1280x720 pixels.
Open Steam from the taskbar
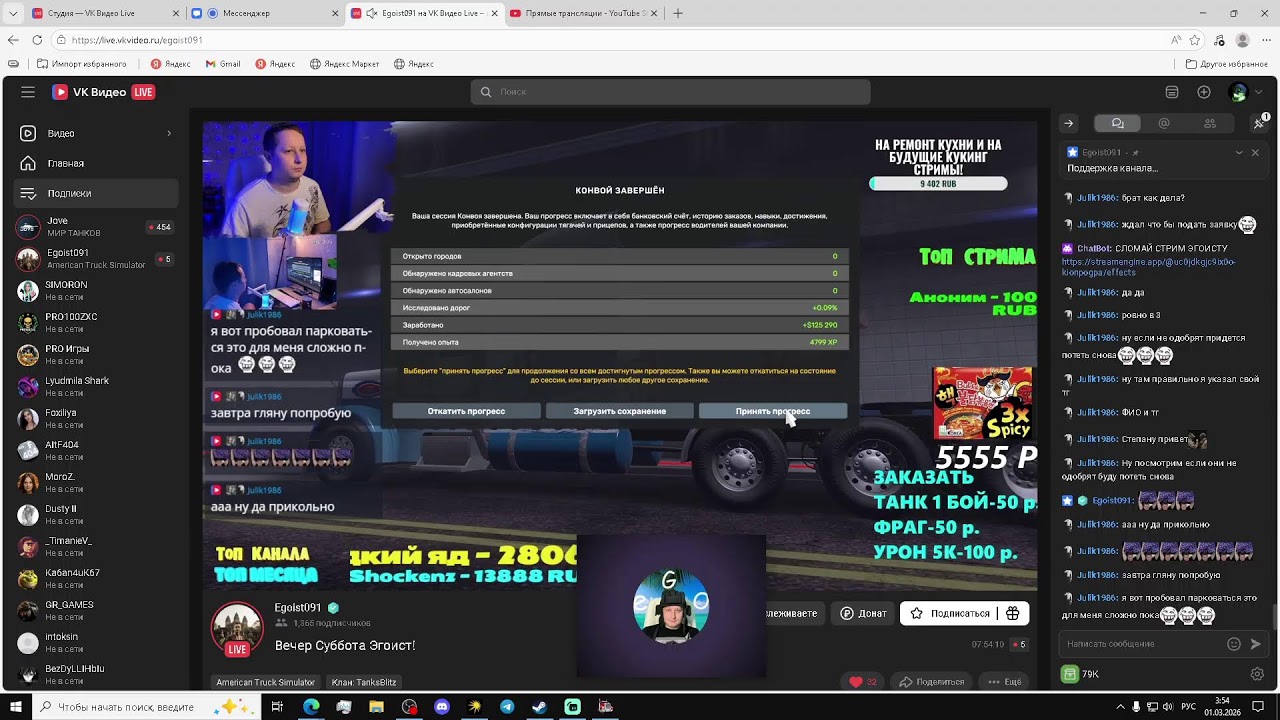click(x=539, y=707)
